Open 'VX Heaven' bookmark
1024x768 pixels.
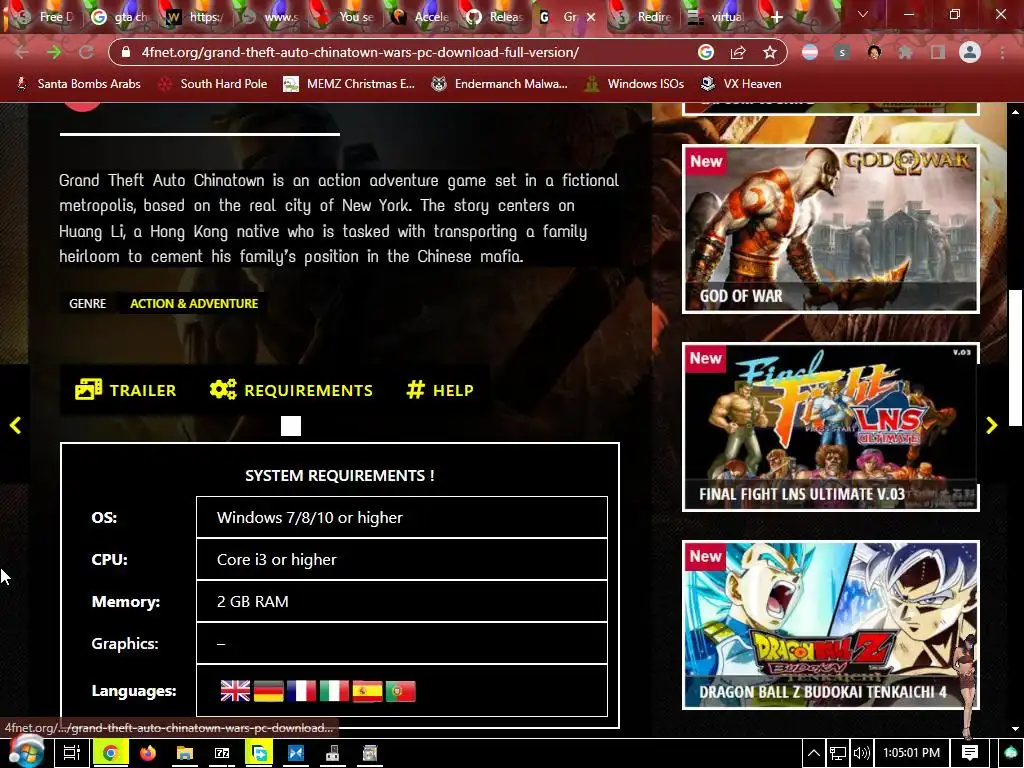(741, 84)
